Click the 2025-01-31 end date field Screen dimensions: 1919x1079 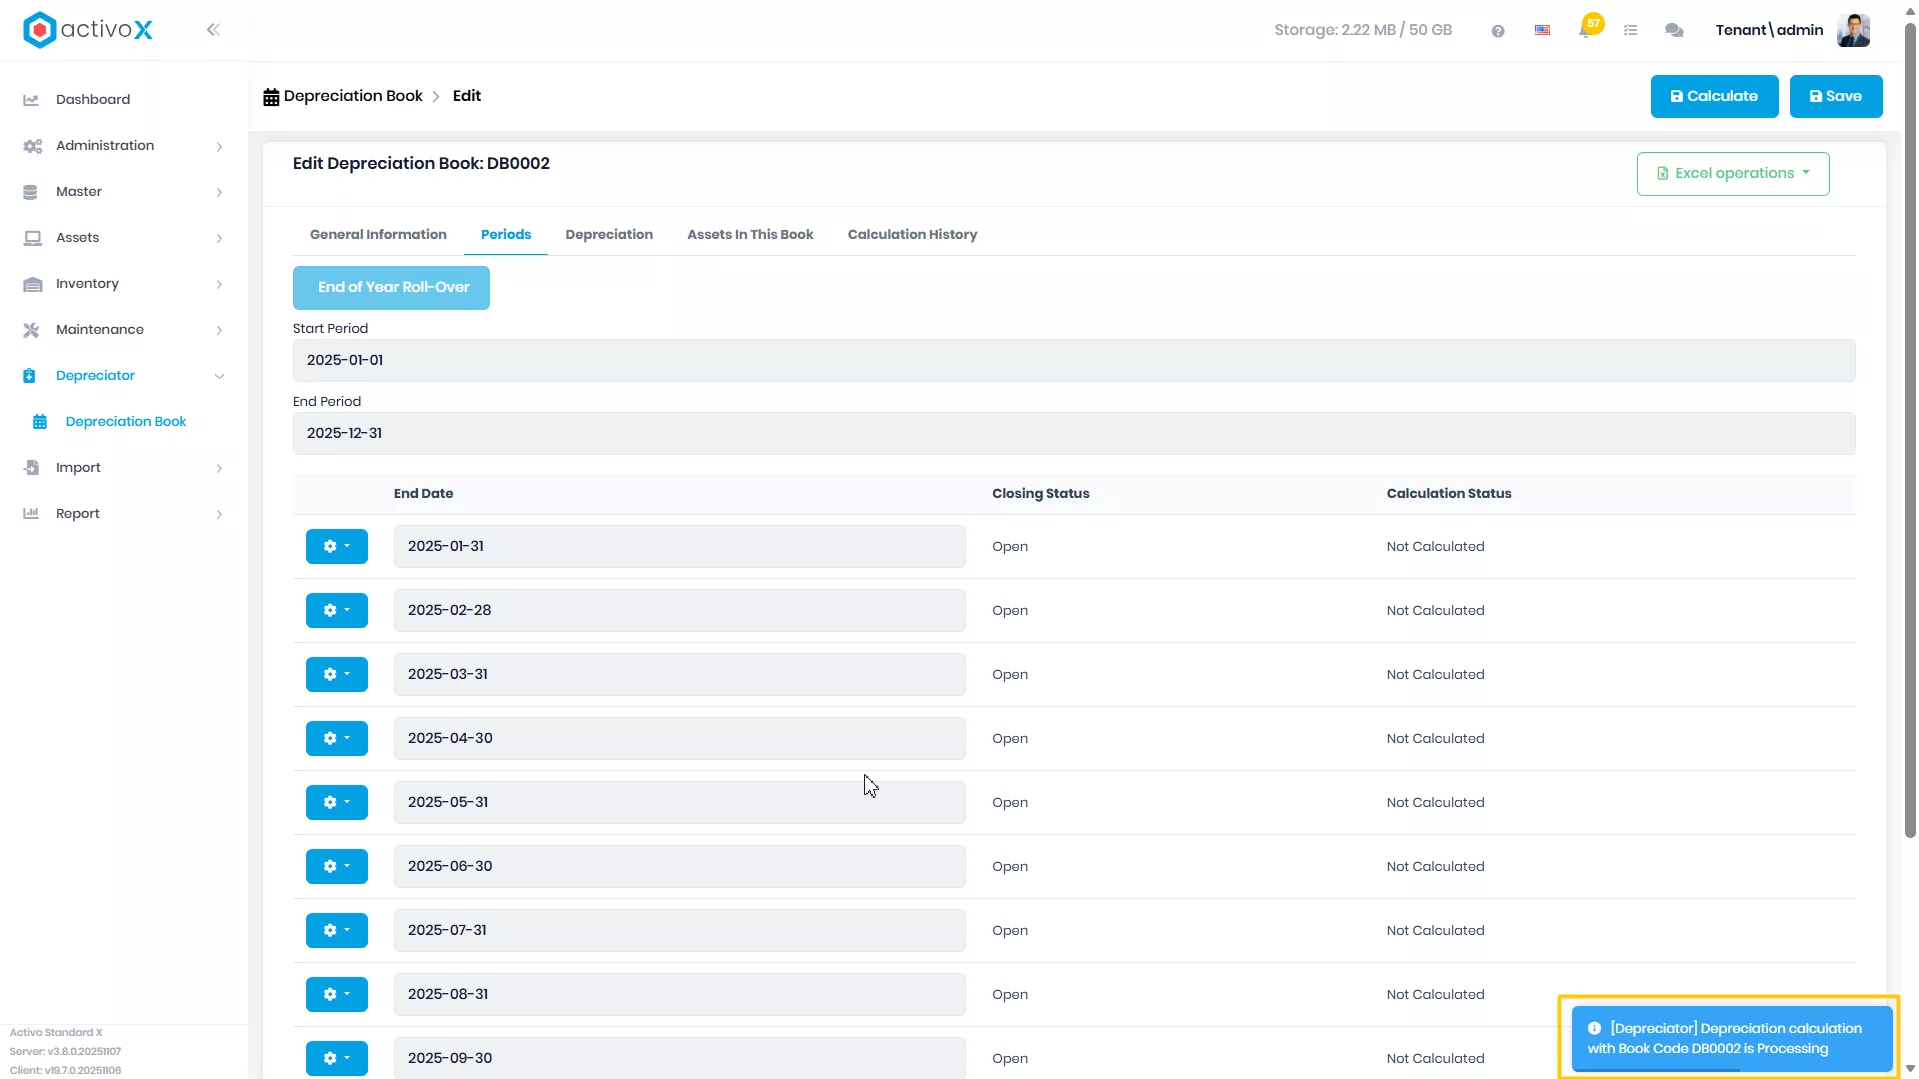click(680, 547)
